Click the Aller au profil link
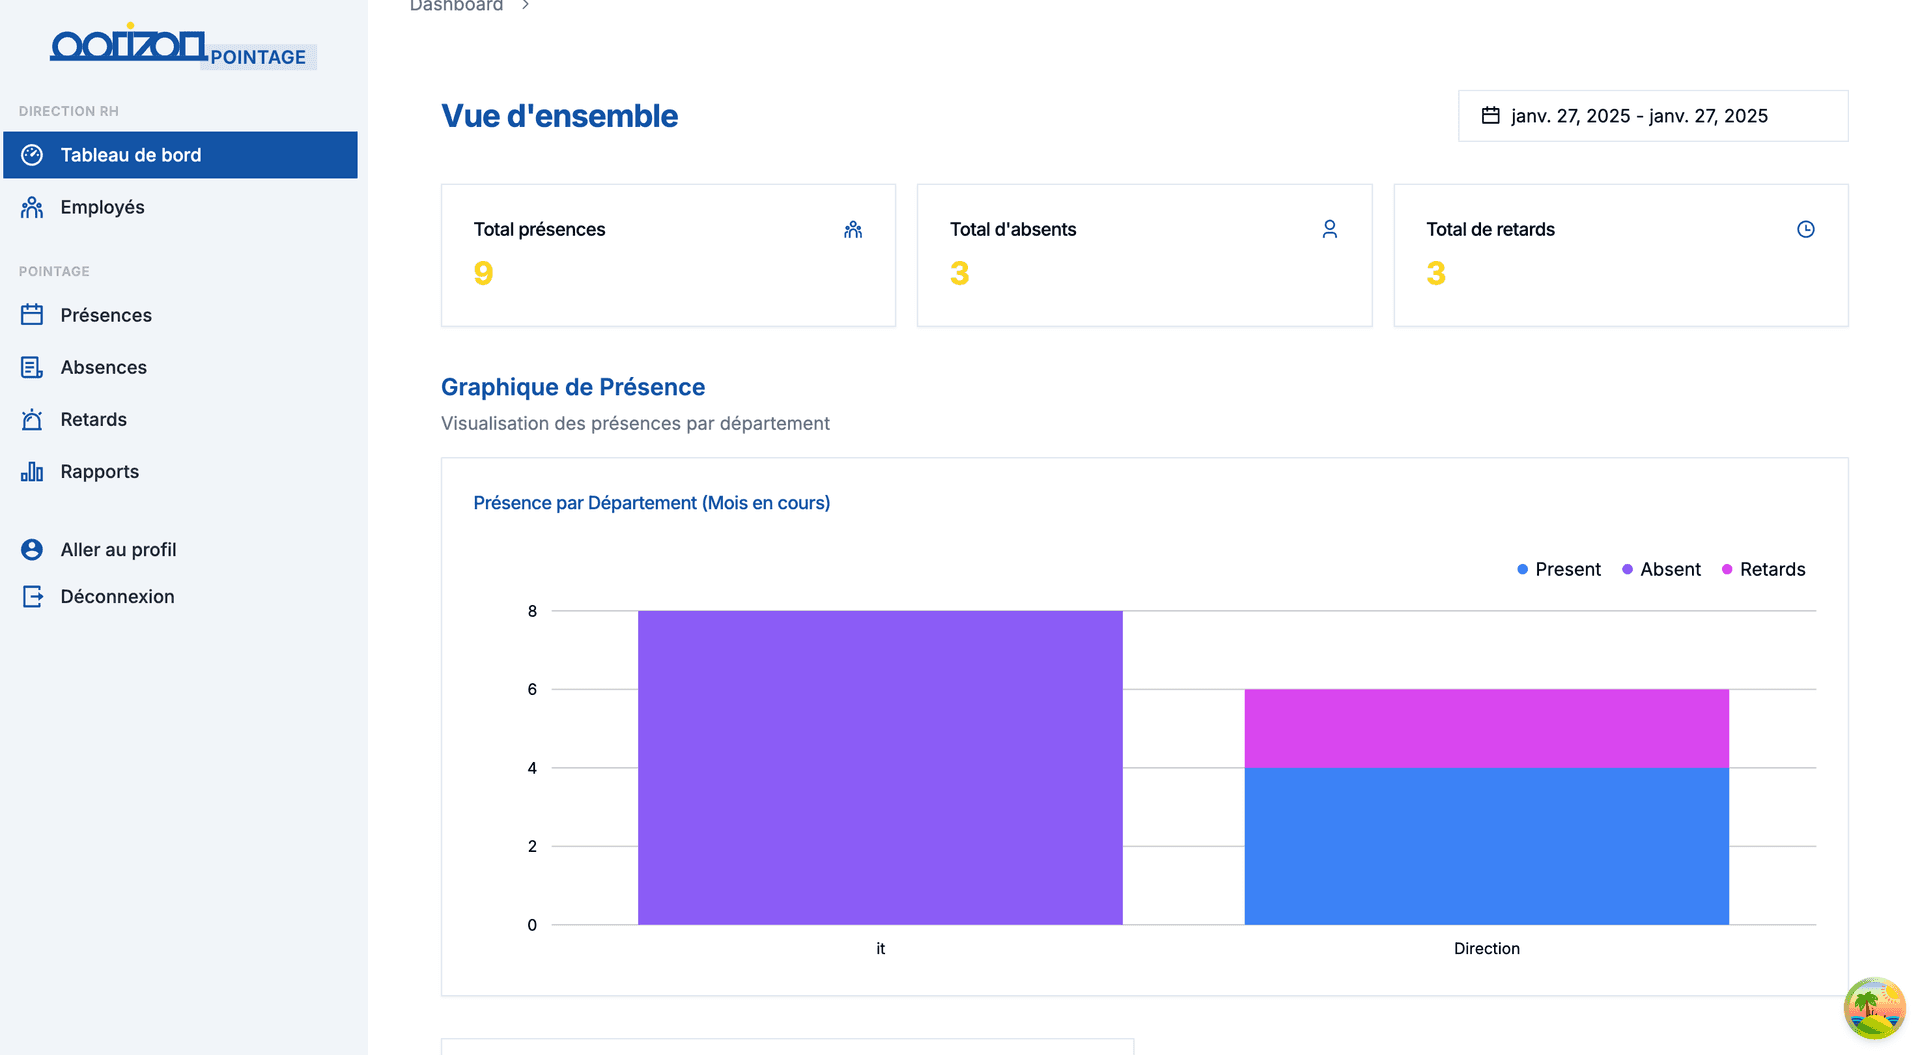Image resolution: width=1920 pixels, height=1055 pixels. pos(117,549)
